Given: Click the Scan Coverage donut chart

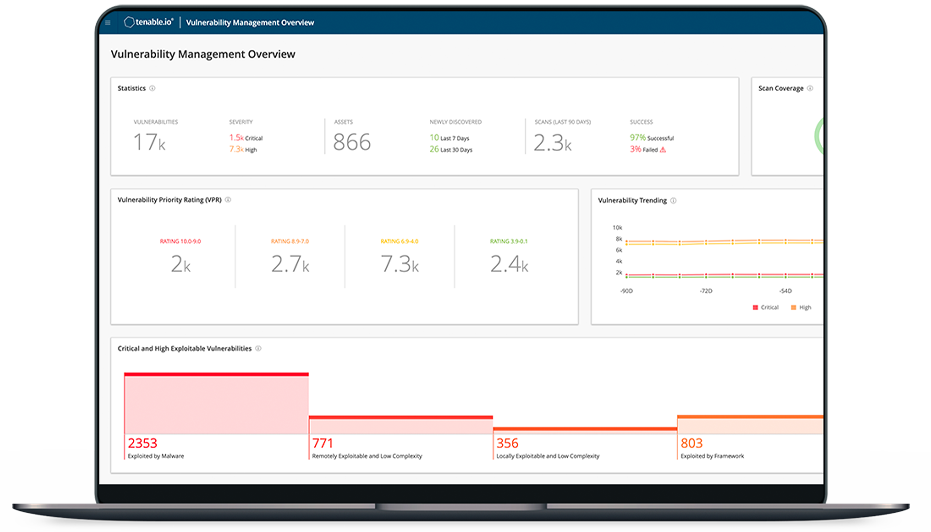Looking at the screenshot, I should point(819,137).
